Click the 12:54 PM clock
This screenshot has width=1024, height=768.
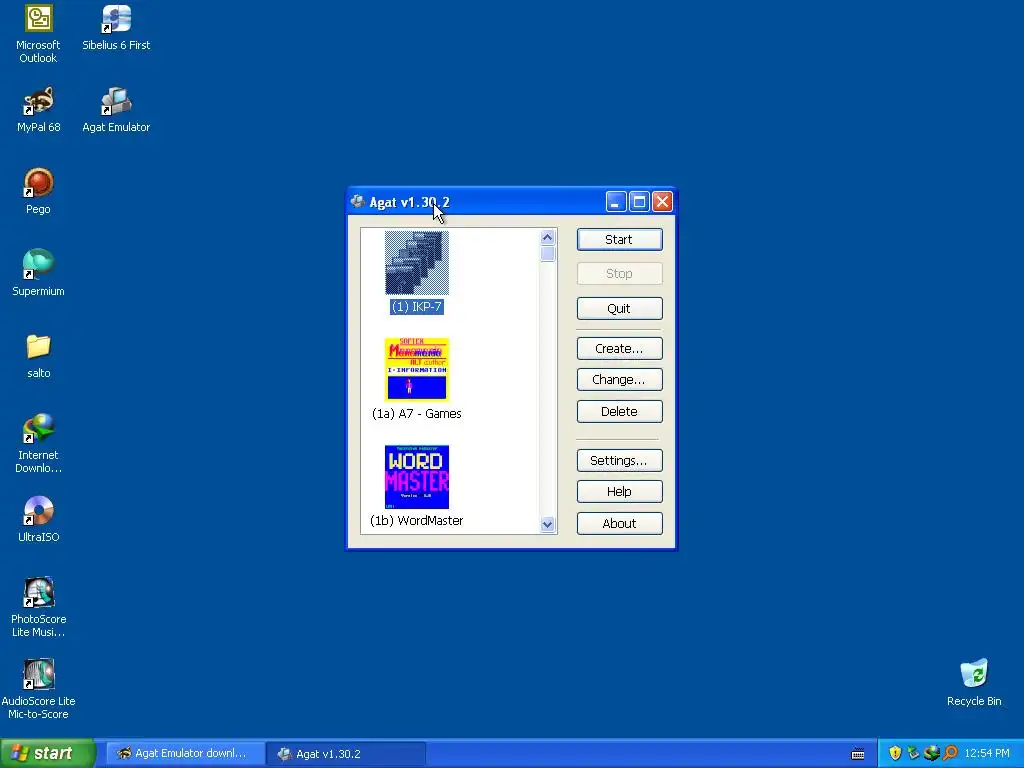coord(987,754)
